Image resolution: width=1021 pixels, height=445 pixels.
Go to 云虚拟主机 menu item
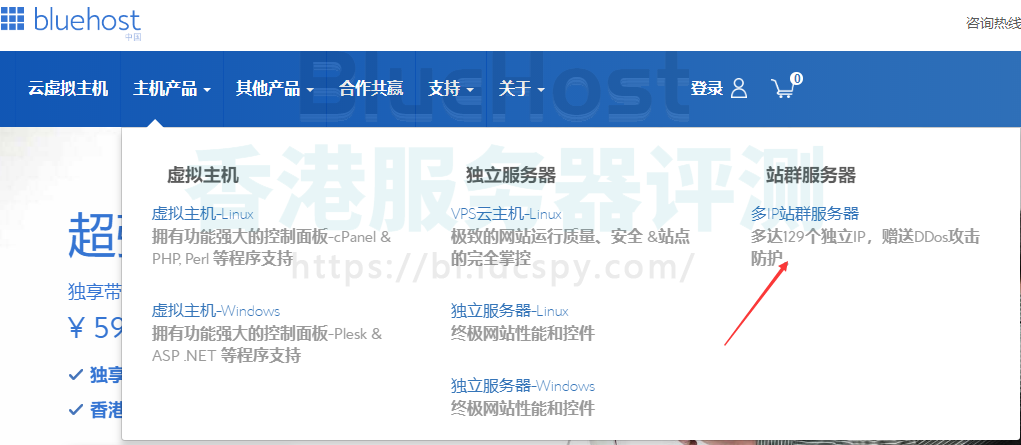point(68,89)
